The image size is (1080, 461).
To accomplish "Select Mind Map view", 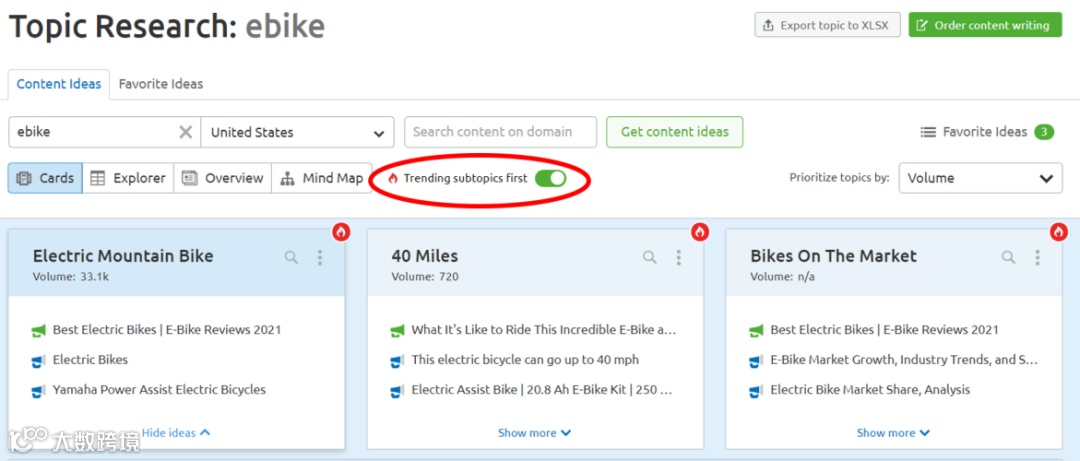I will coord(322,178).
